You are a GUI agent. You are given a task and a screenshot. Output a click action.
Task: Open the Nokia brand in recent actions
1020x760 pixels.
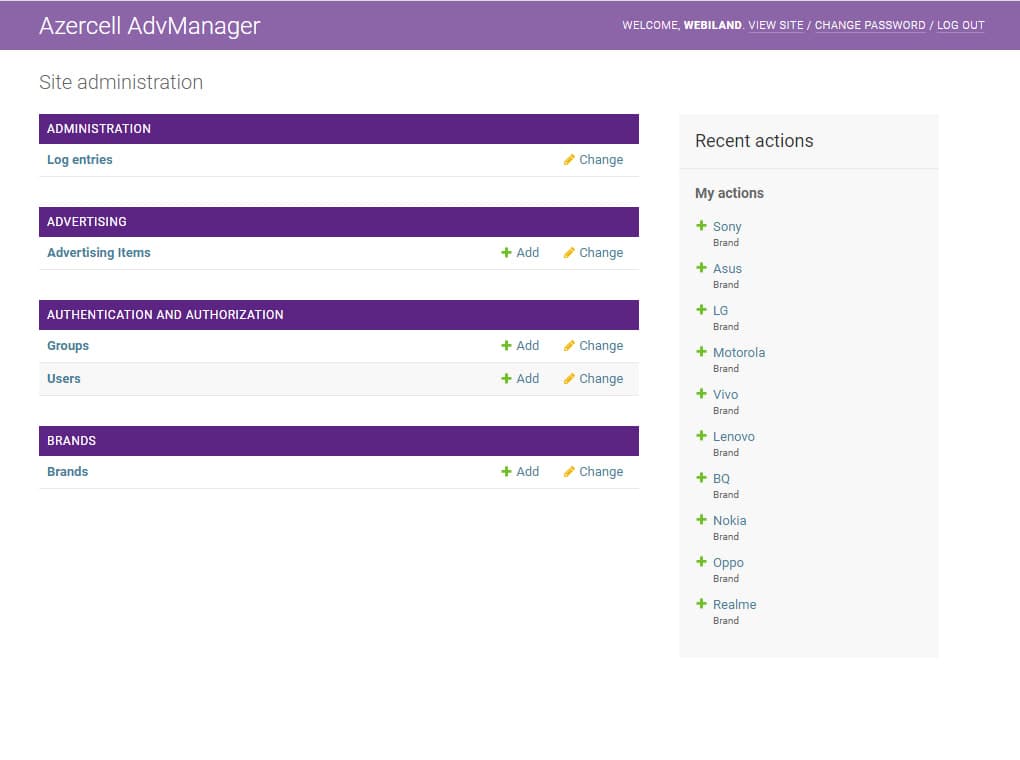730,521
